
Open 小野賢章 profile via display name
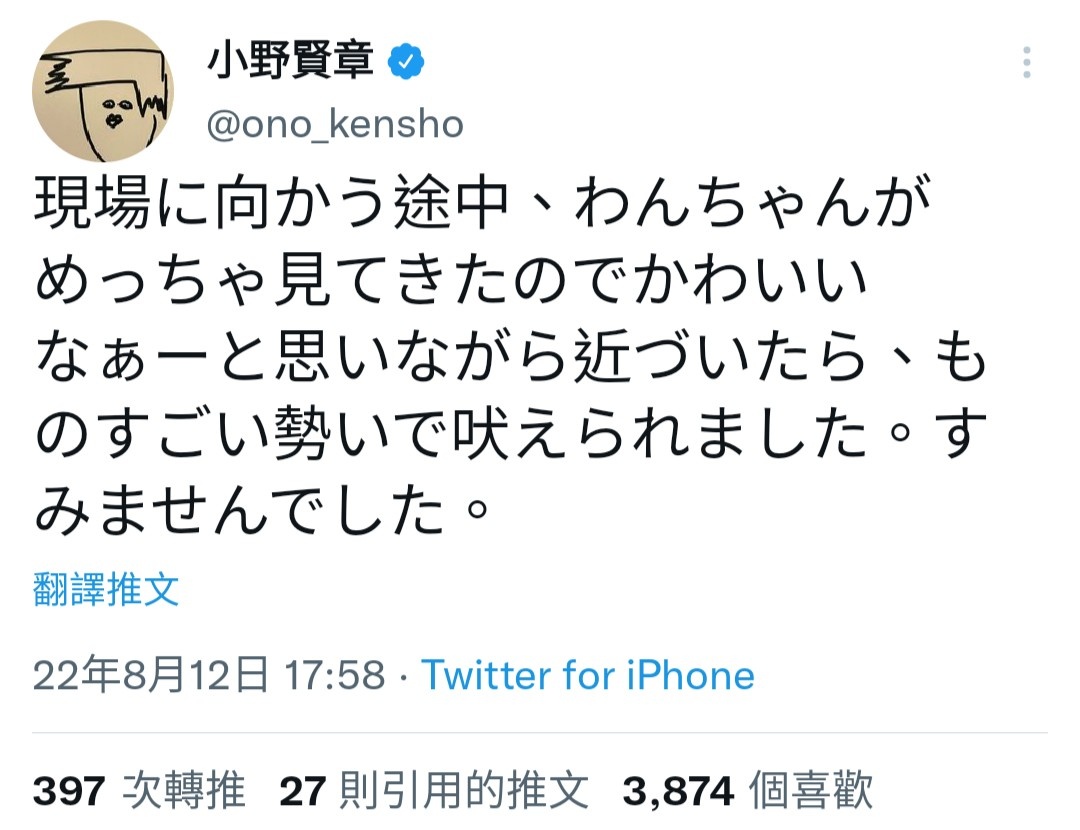click(x=291, y=61)
